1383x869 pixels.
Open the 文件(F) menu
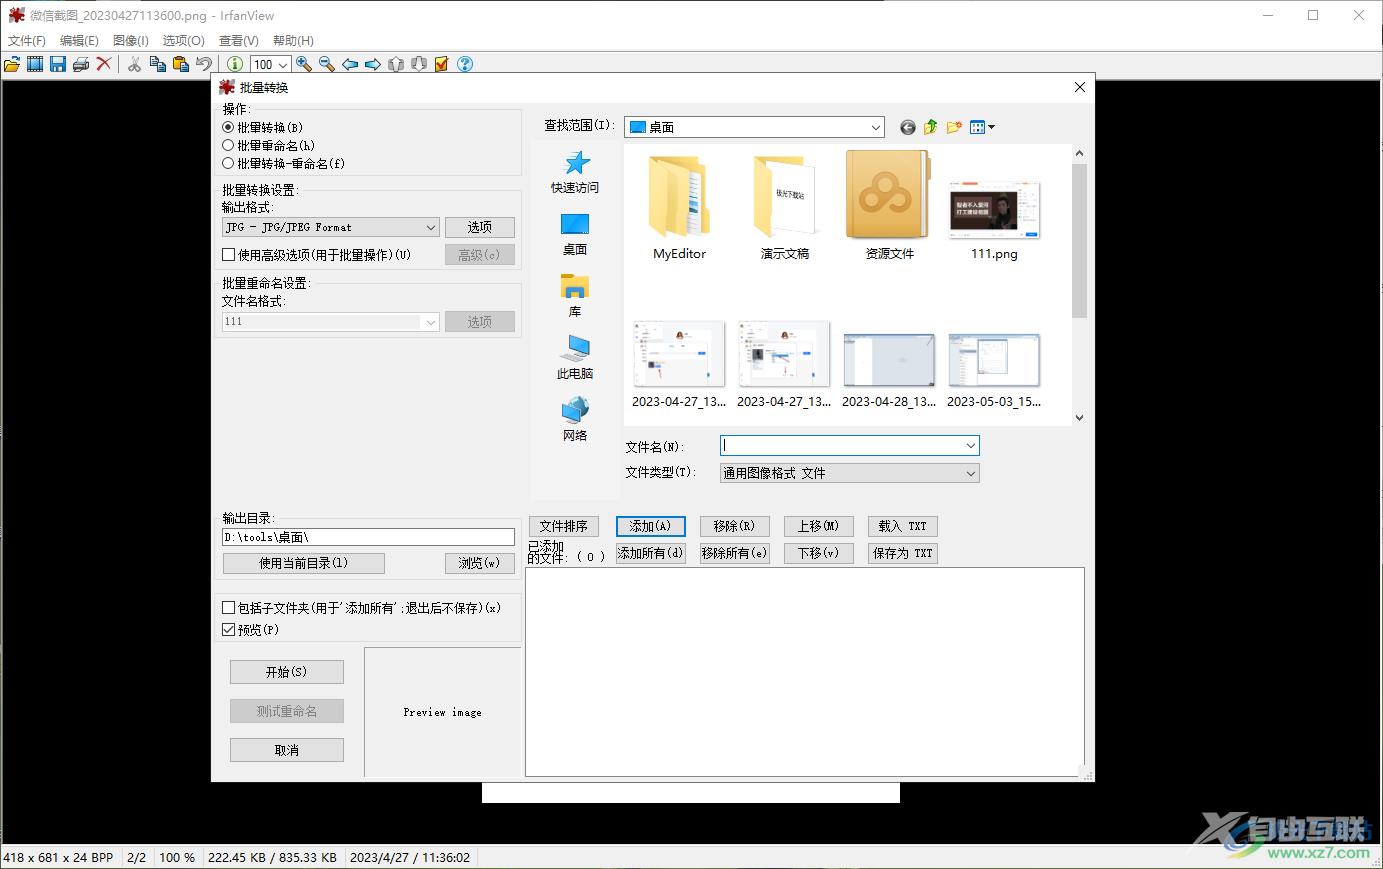(27, 41)
